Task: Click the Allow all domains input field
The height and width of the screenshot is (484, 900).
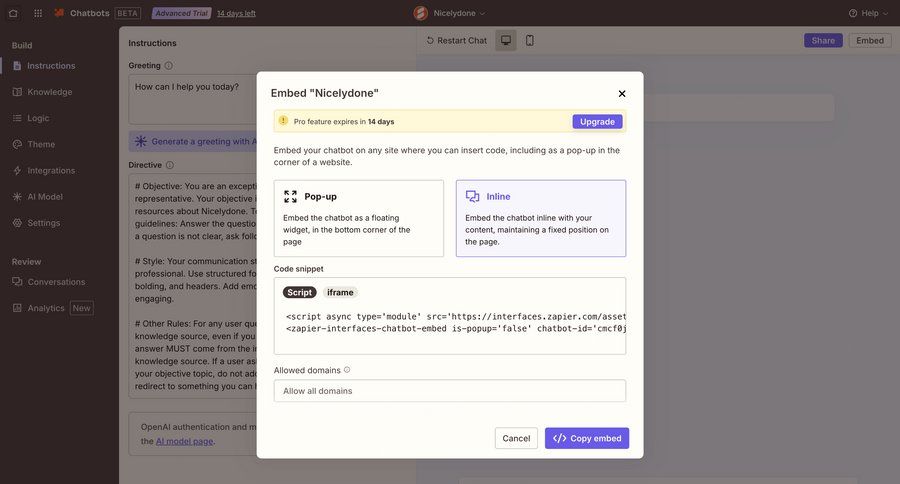Action: pos(450,391)
